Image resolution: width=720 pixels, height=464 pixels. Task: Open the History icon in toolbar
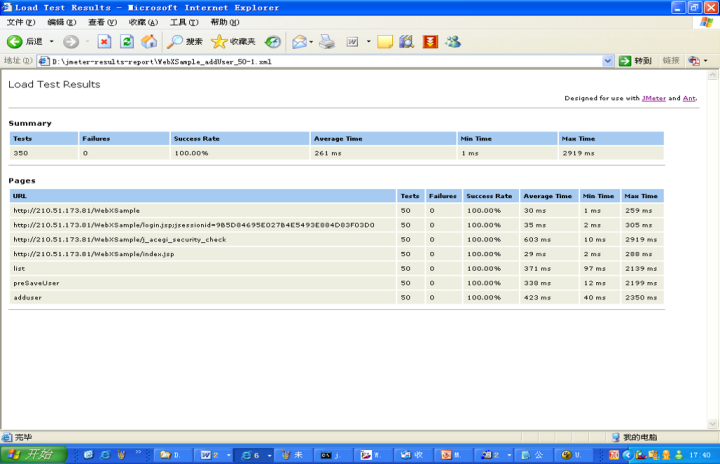point(273,42)
